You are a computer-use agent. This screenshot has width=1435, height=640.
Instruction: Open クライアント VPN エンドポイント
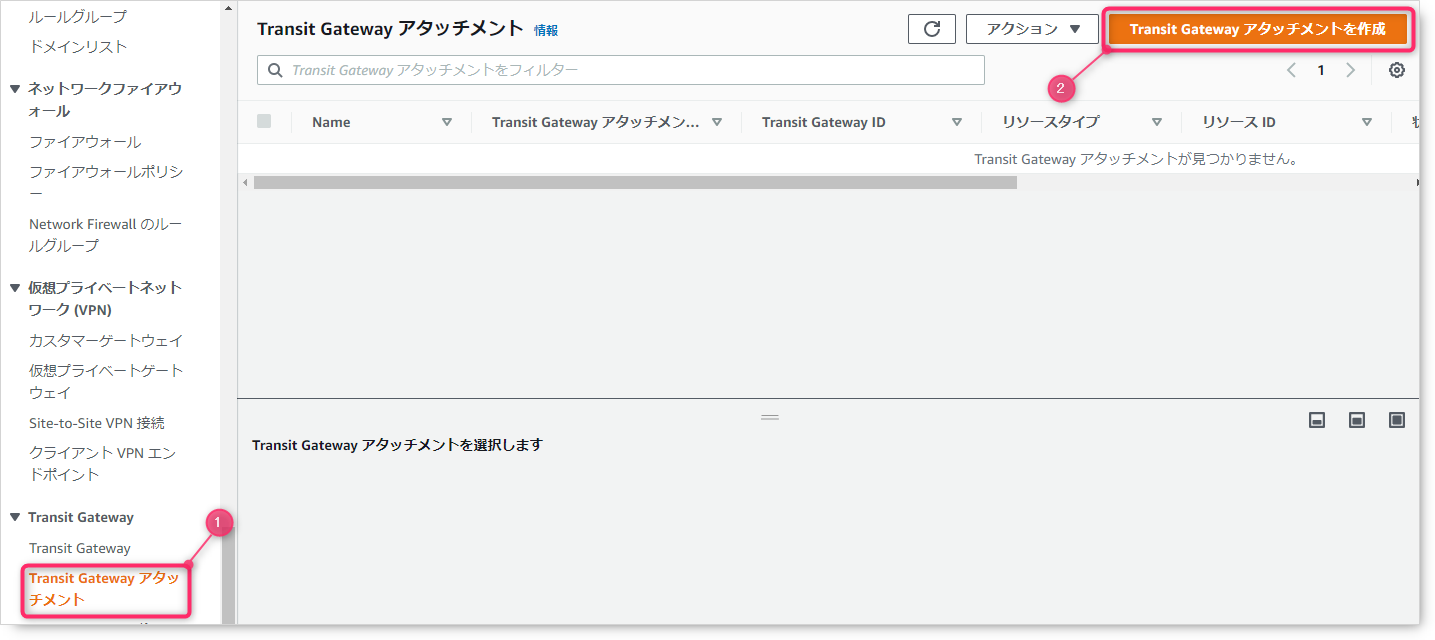[x=102, y=464]
